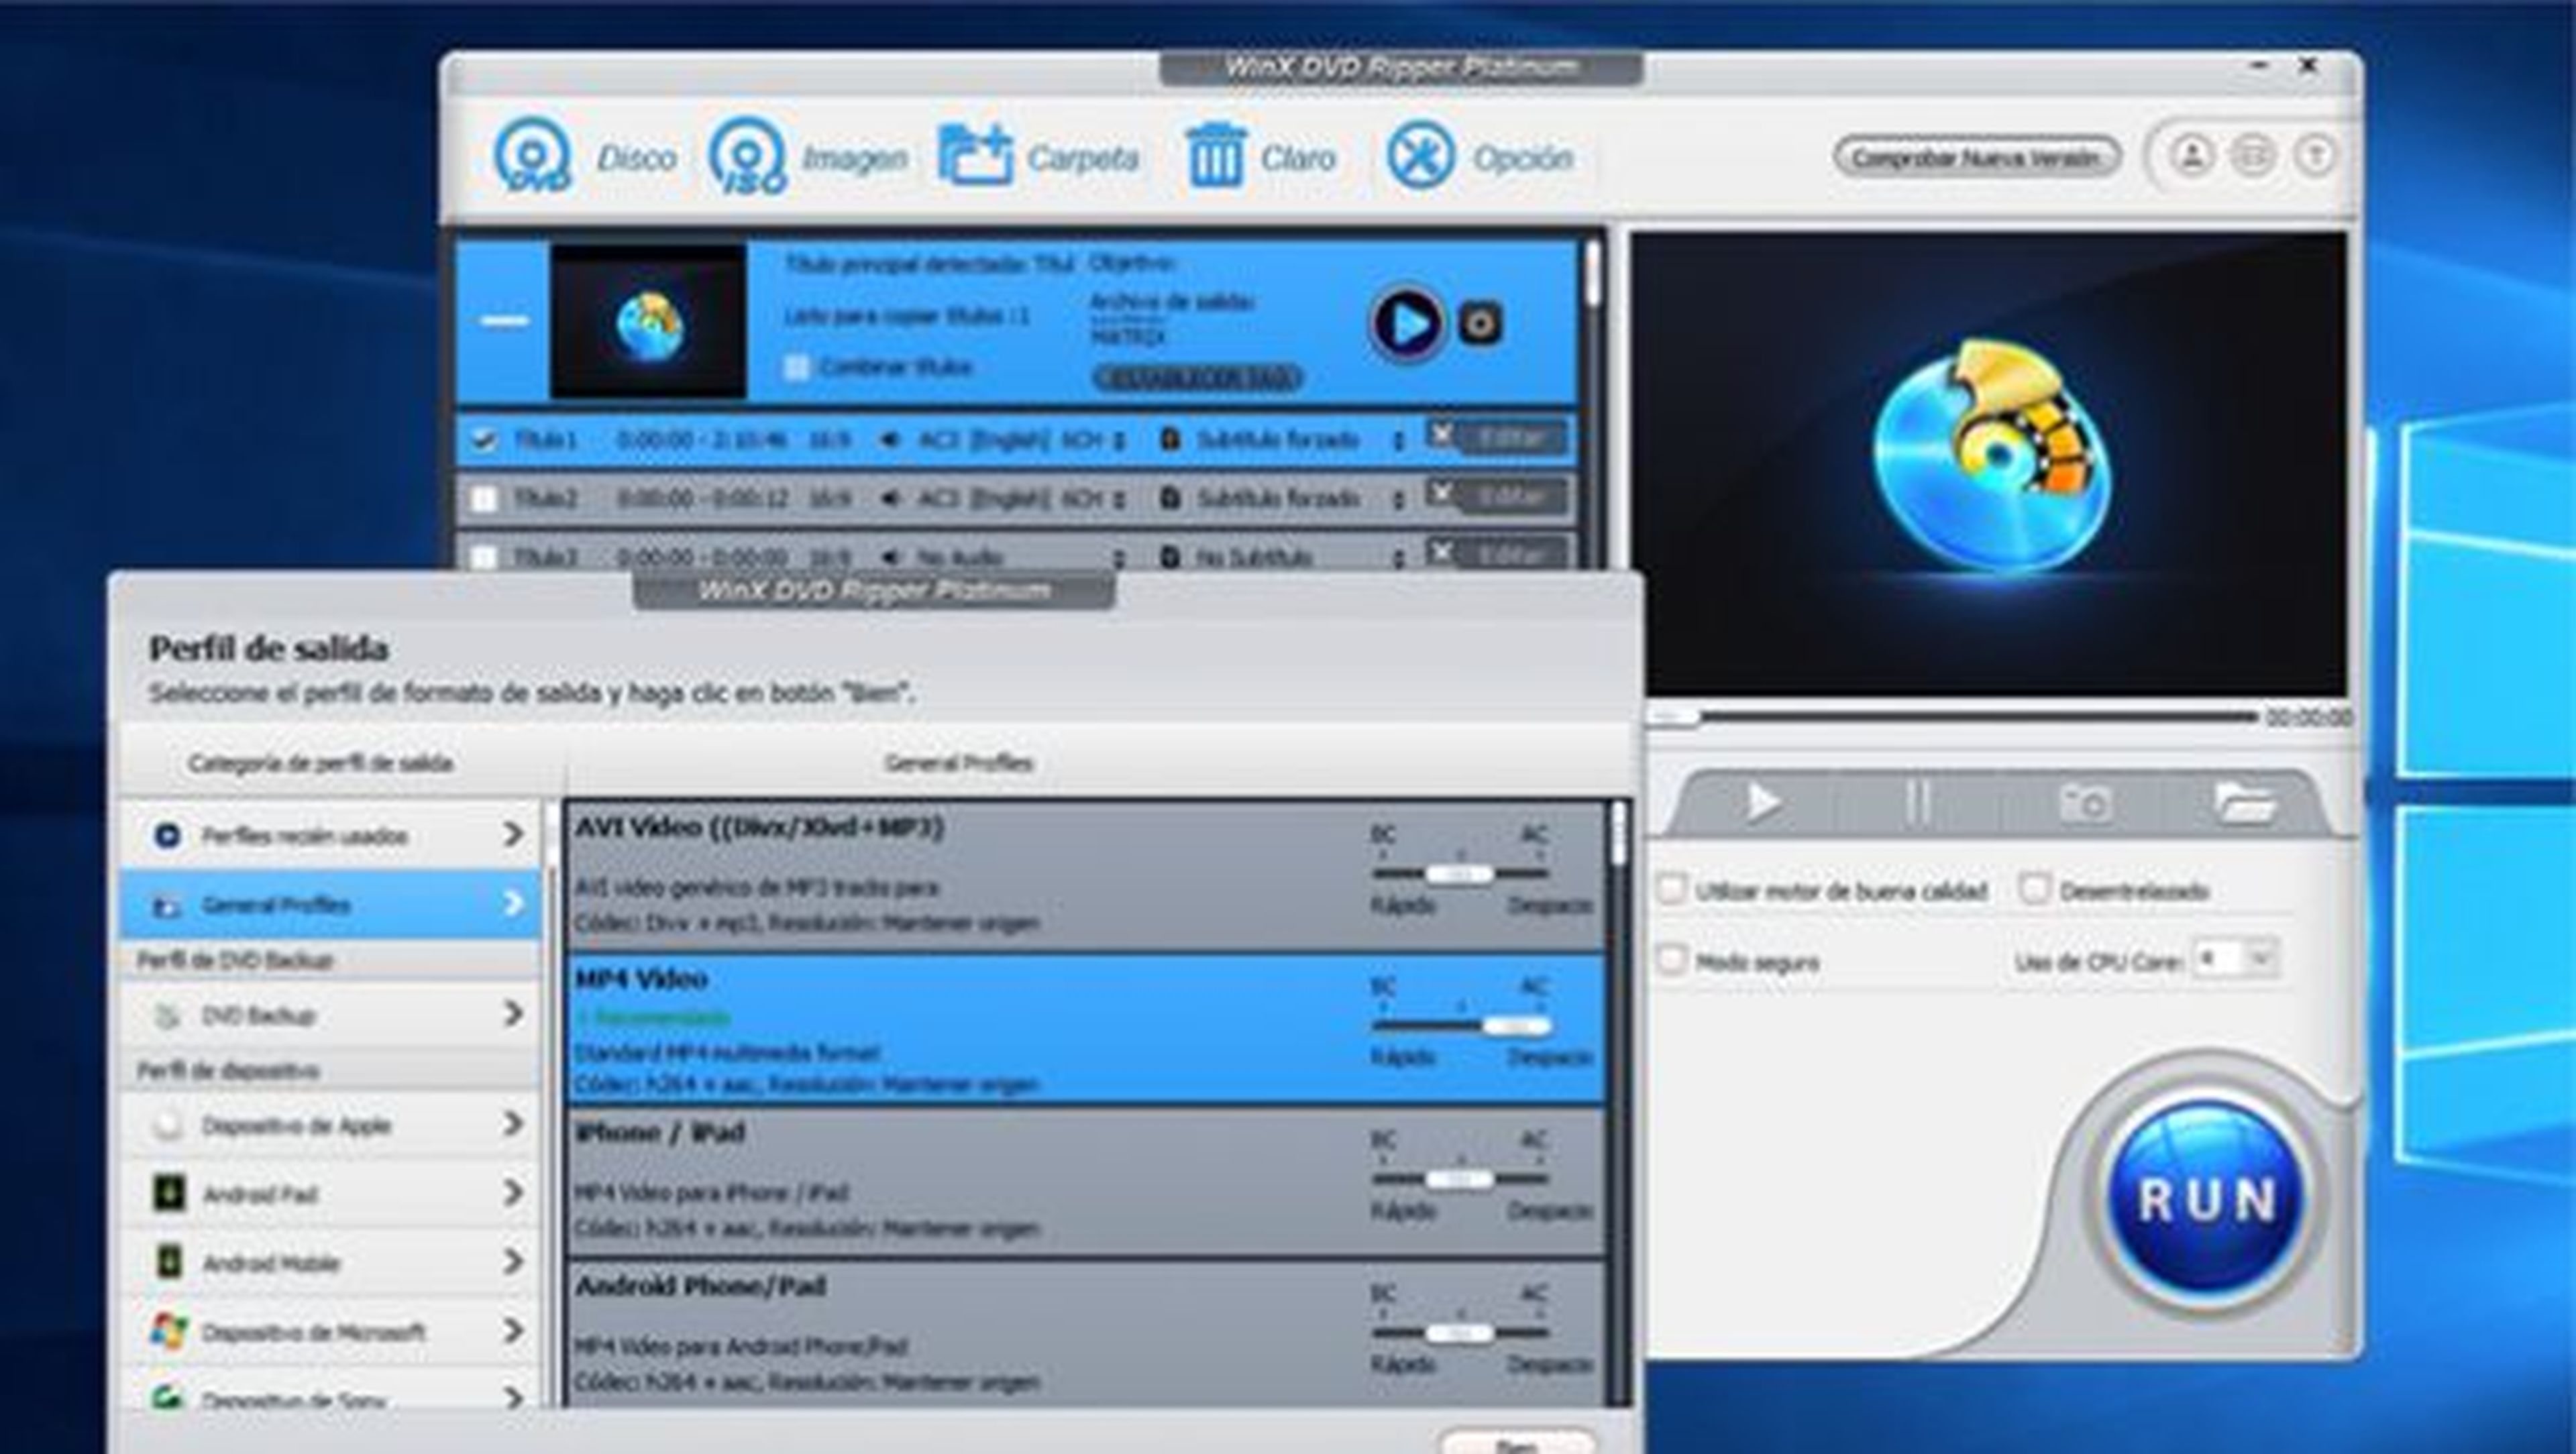Screen dimensions: 2576x1454
Task: Expand Android Mobile chevron
Action: pyautogui.click(x=513, y=1261)
